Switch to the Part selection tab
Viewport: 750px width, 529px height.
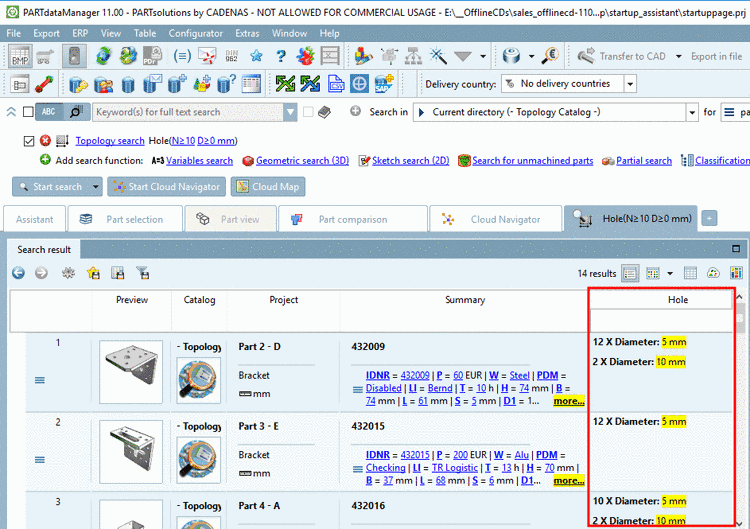point(125,219)
